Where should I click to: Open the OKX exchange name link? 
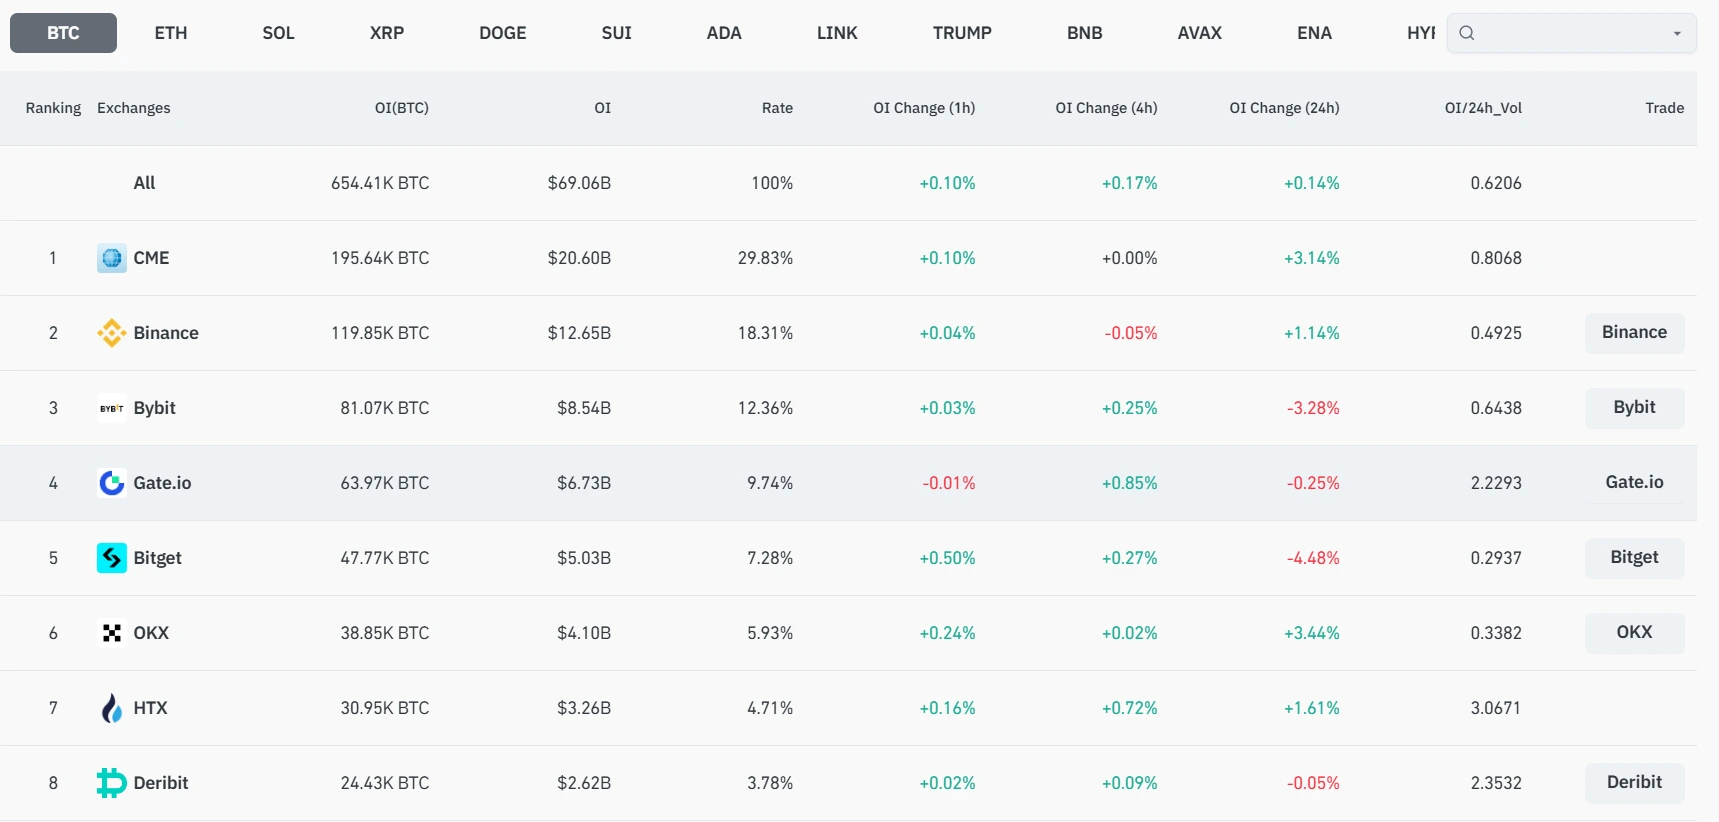[151, 633]
